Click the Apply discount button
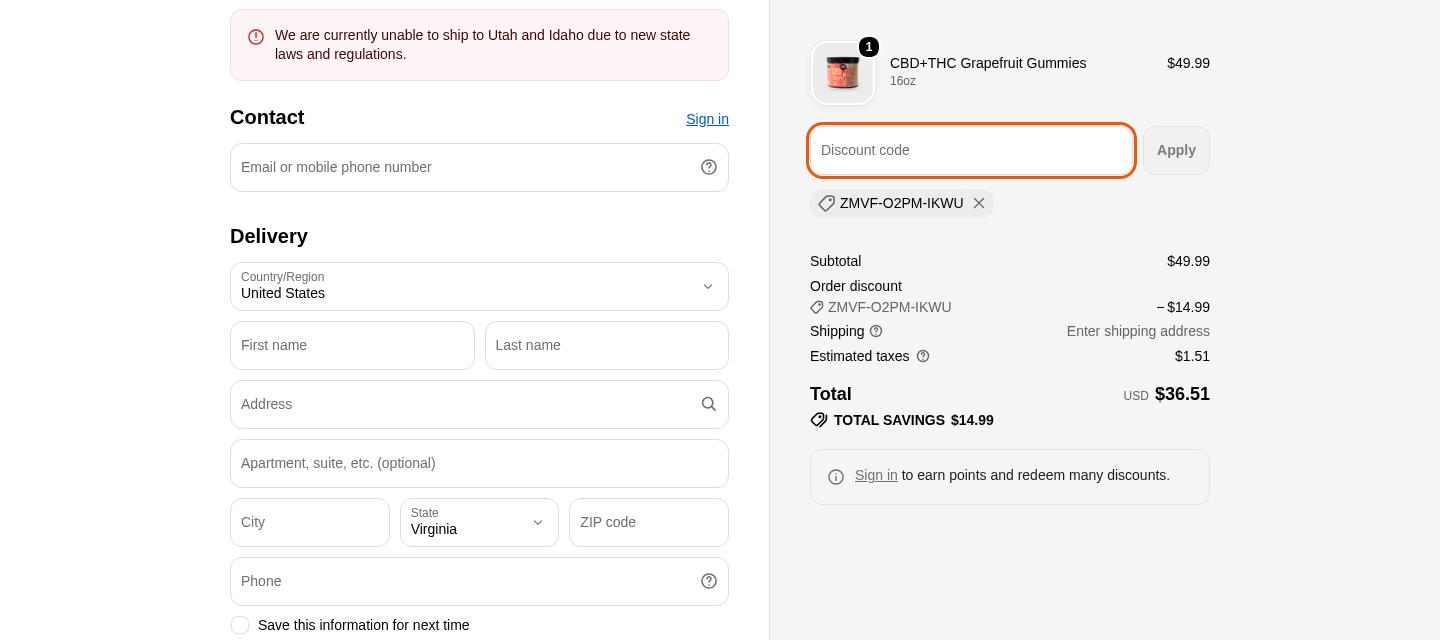 click(1176, 150)
